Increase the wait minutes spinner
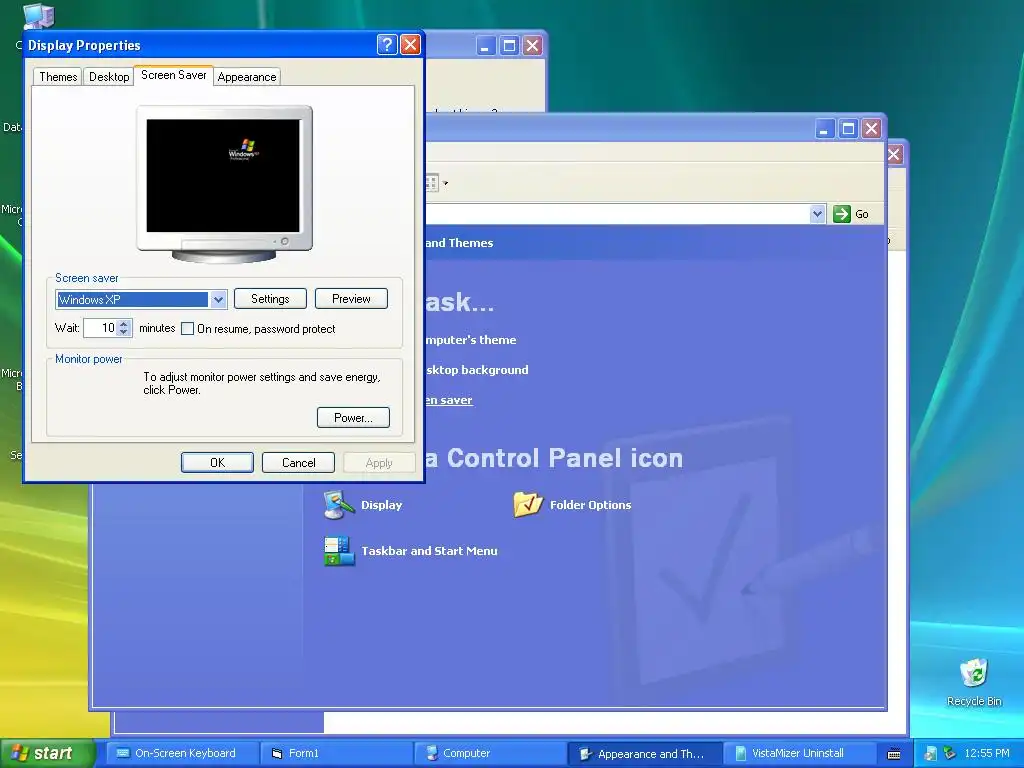Viewport: 1024px width, 768px height. coord(124,323)
